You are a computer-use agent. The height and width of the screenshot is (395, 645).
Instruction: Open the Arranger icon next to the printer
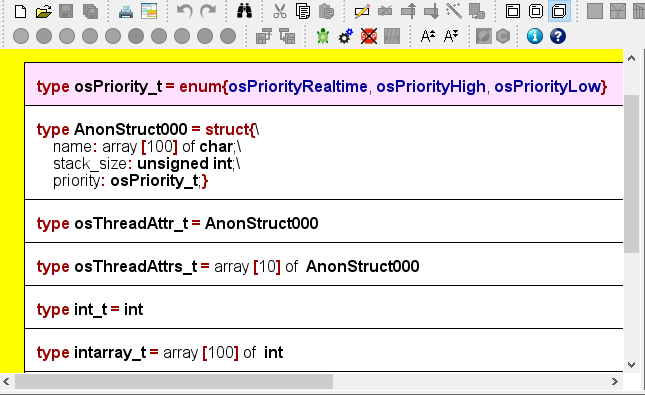point(149,12)
